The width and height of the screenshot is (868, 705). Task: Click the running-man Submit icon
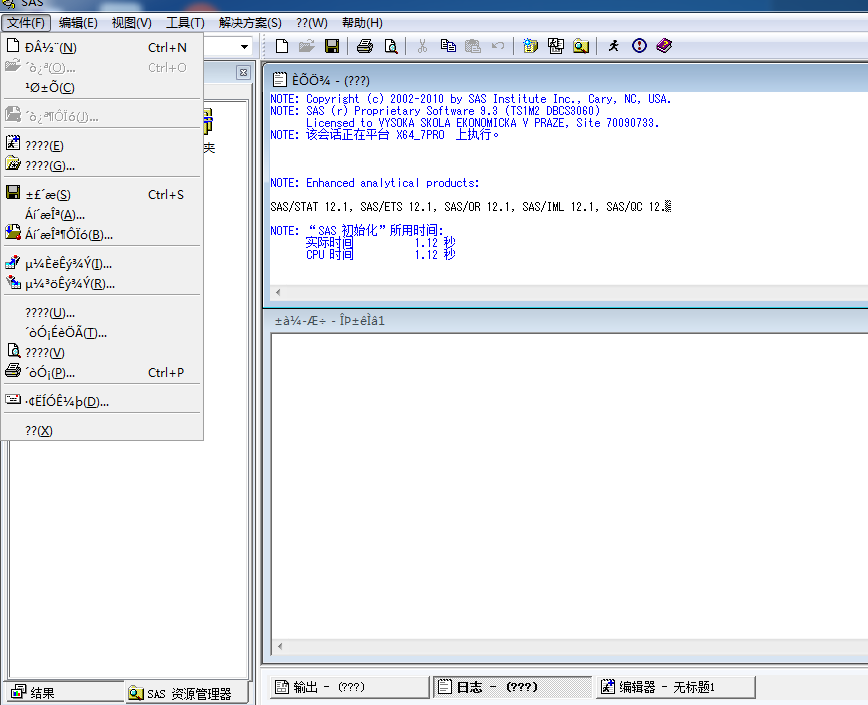pos(613,46)
